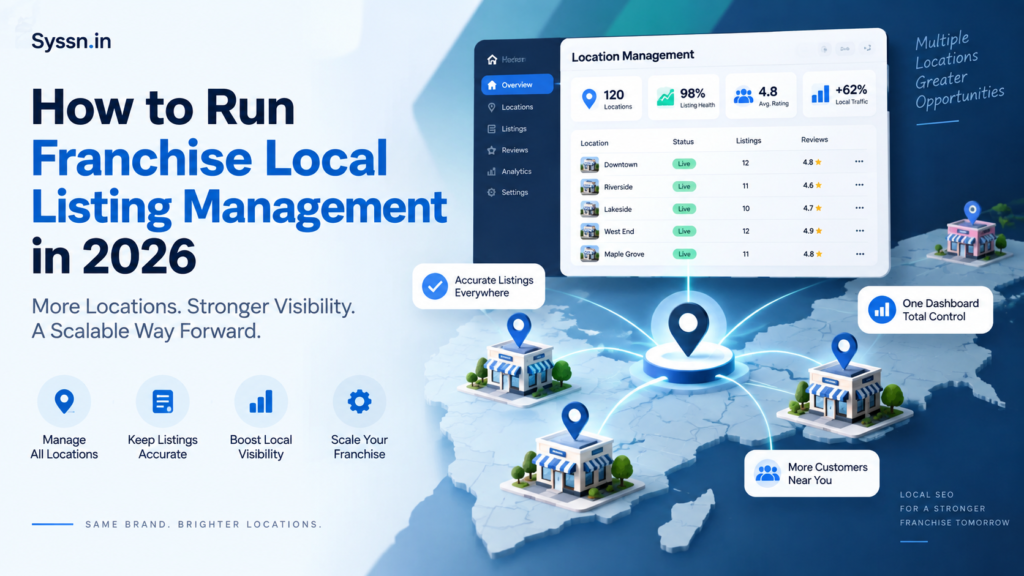Click the '+62%' local traffic value

[x=851, y=90]
